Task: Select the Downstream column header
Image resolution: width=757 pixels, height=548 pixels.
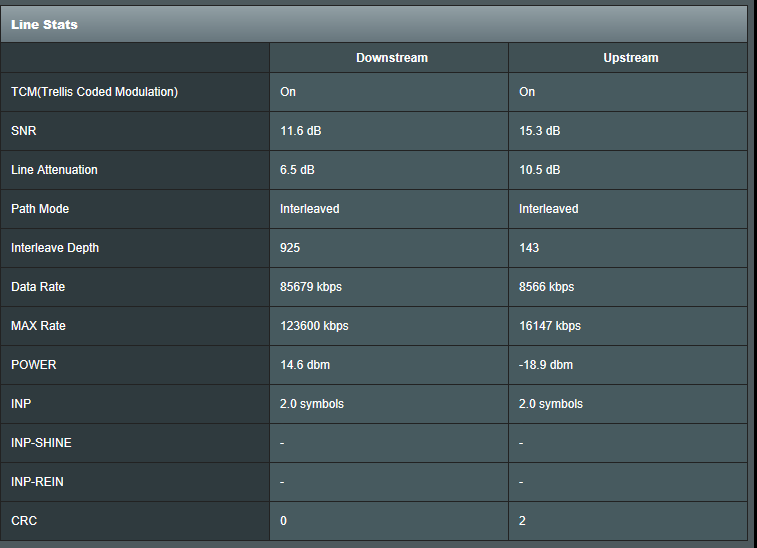Action: (391, 58)
